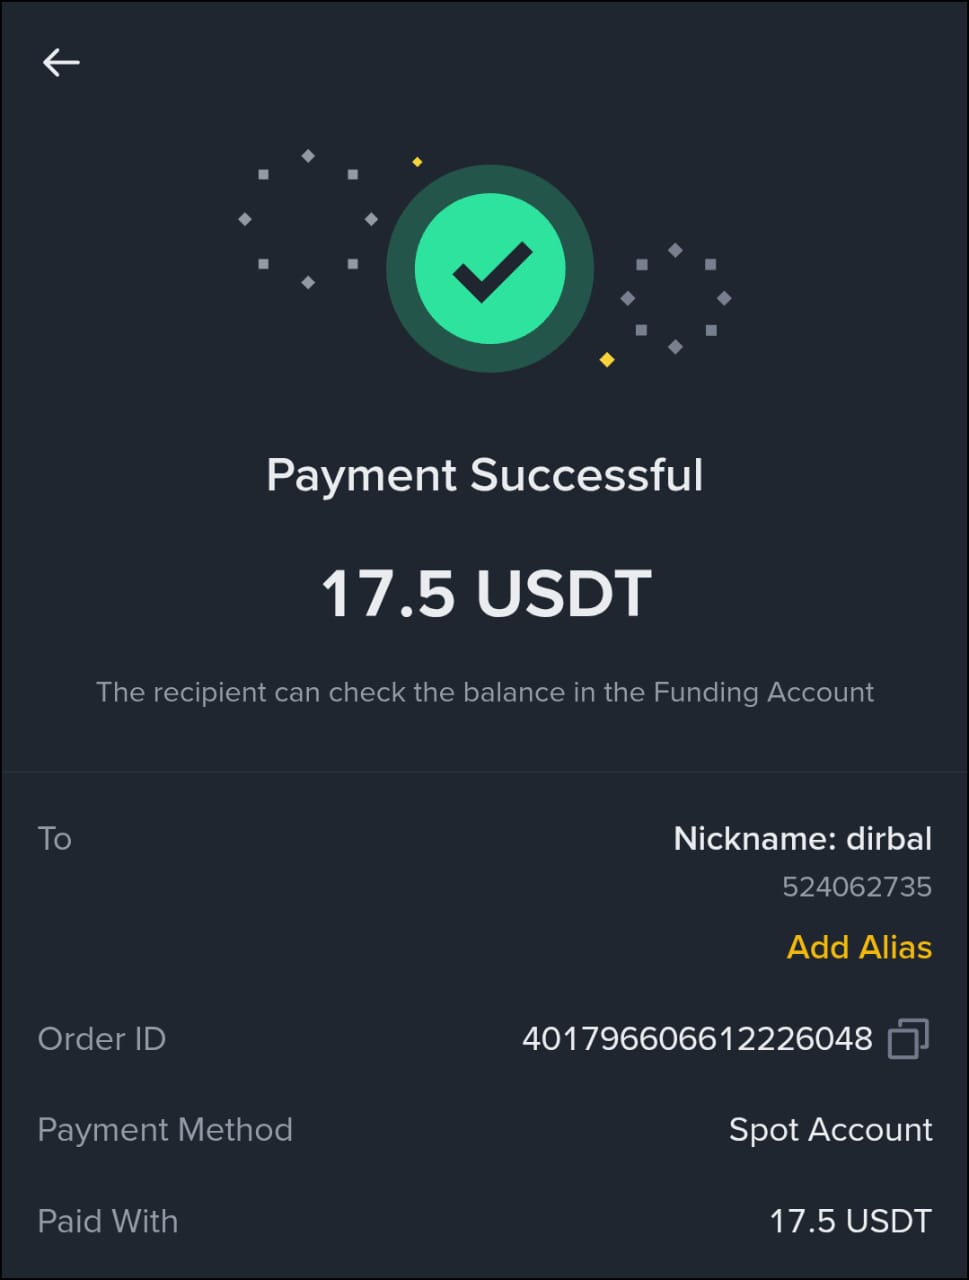Click the Spot Account value
Screen dimensions: 969x1280
[x=830, y=1130]
